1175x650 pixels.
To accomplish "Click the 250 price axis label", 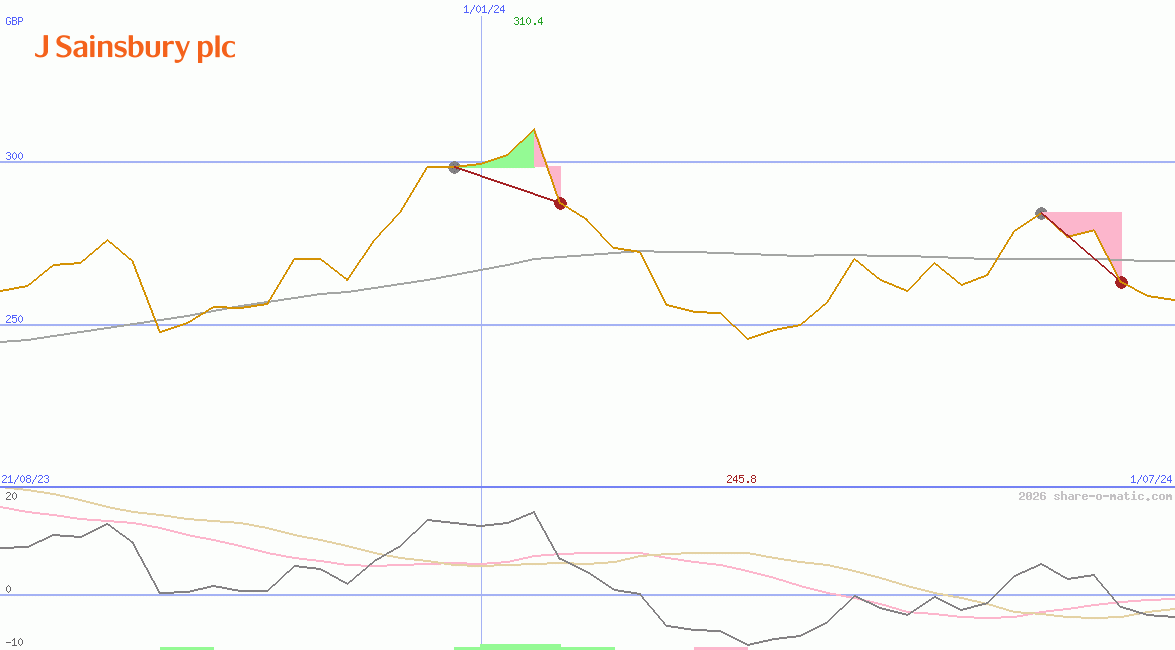I will tap(14, 319).
